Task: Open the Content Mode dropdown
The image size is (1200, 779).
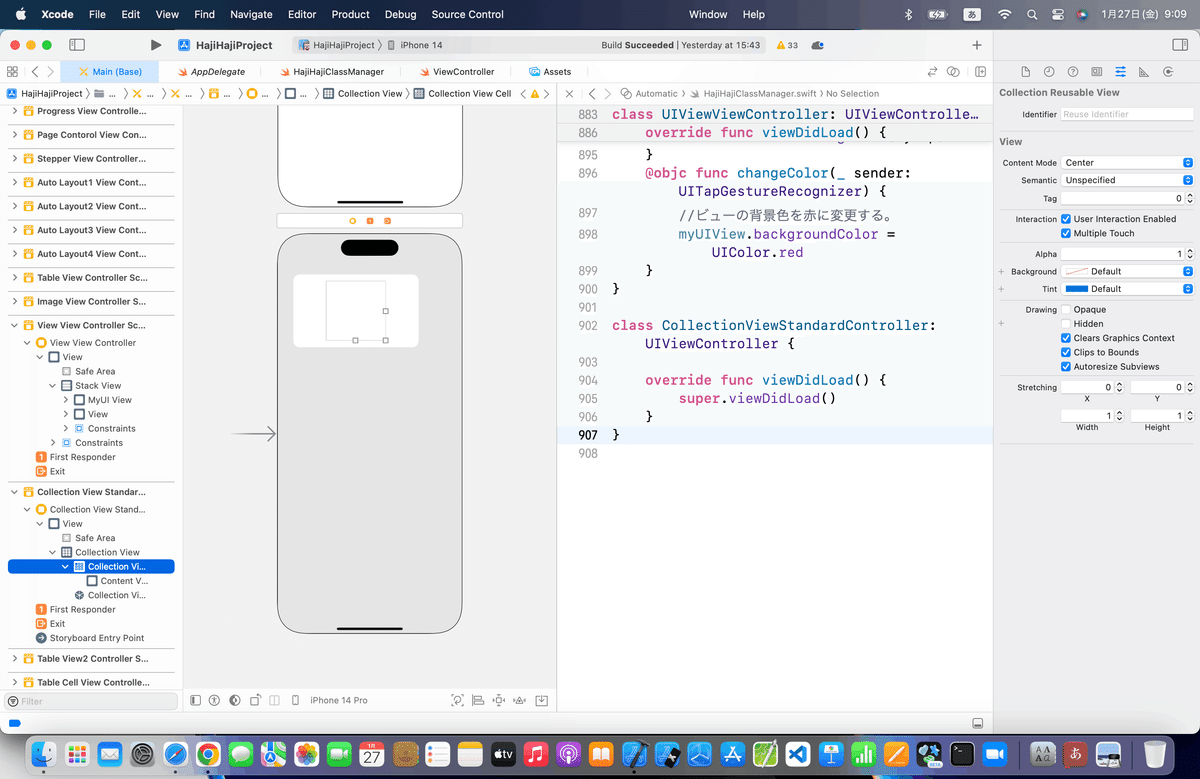Action: (1127, 162)
